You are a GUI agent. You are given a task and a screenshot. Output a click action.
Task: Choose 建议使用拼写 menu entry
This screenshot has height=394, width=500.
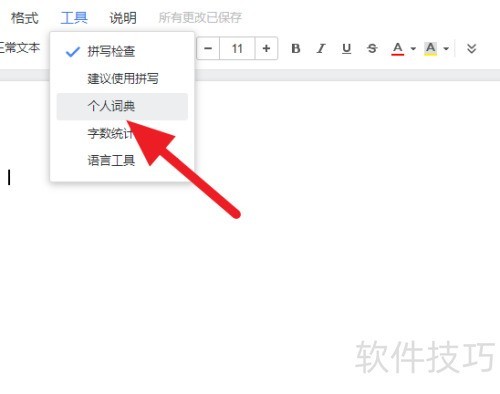(122, 79)
